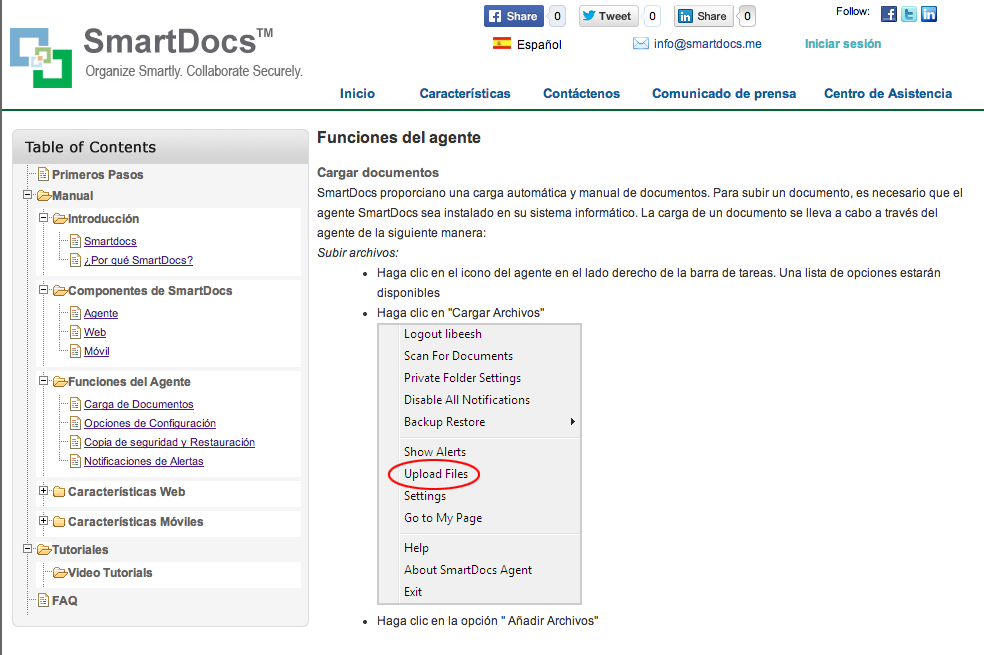This screenshot has width=984, height=655.
Task: Click the agent context menu screenshot image
Action: coord(479,464)
